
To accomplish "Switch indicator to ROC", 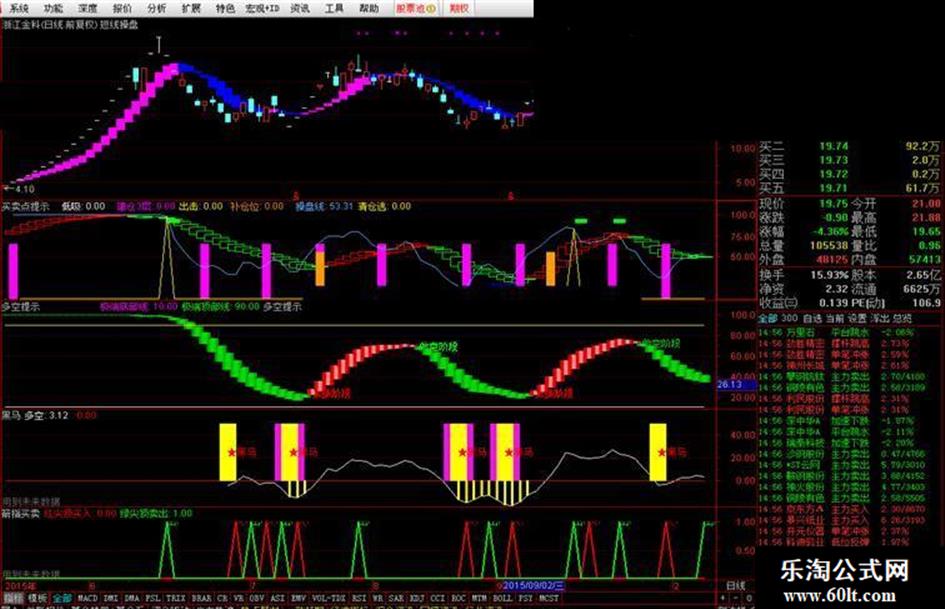I will click(459, 598).
